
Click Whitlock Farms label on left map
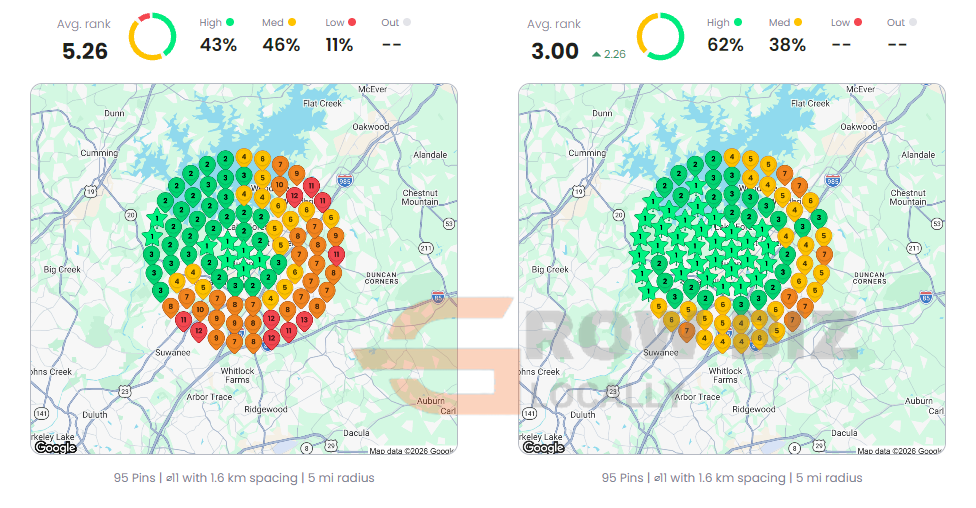pos(237,375)
